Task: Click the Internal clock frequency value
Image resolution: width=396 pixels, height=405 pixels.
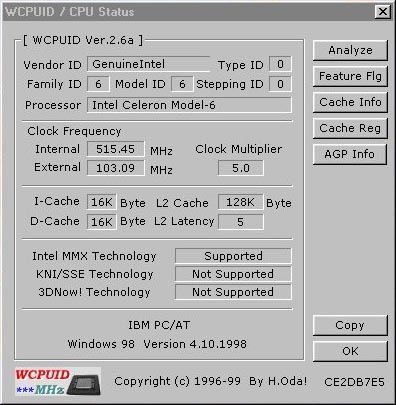Action: (x=116, y=149)
